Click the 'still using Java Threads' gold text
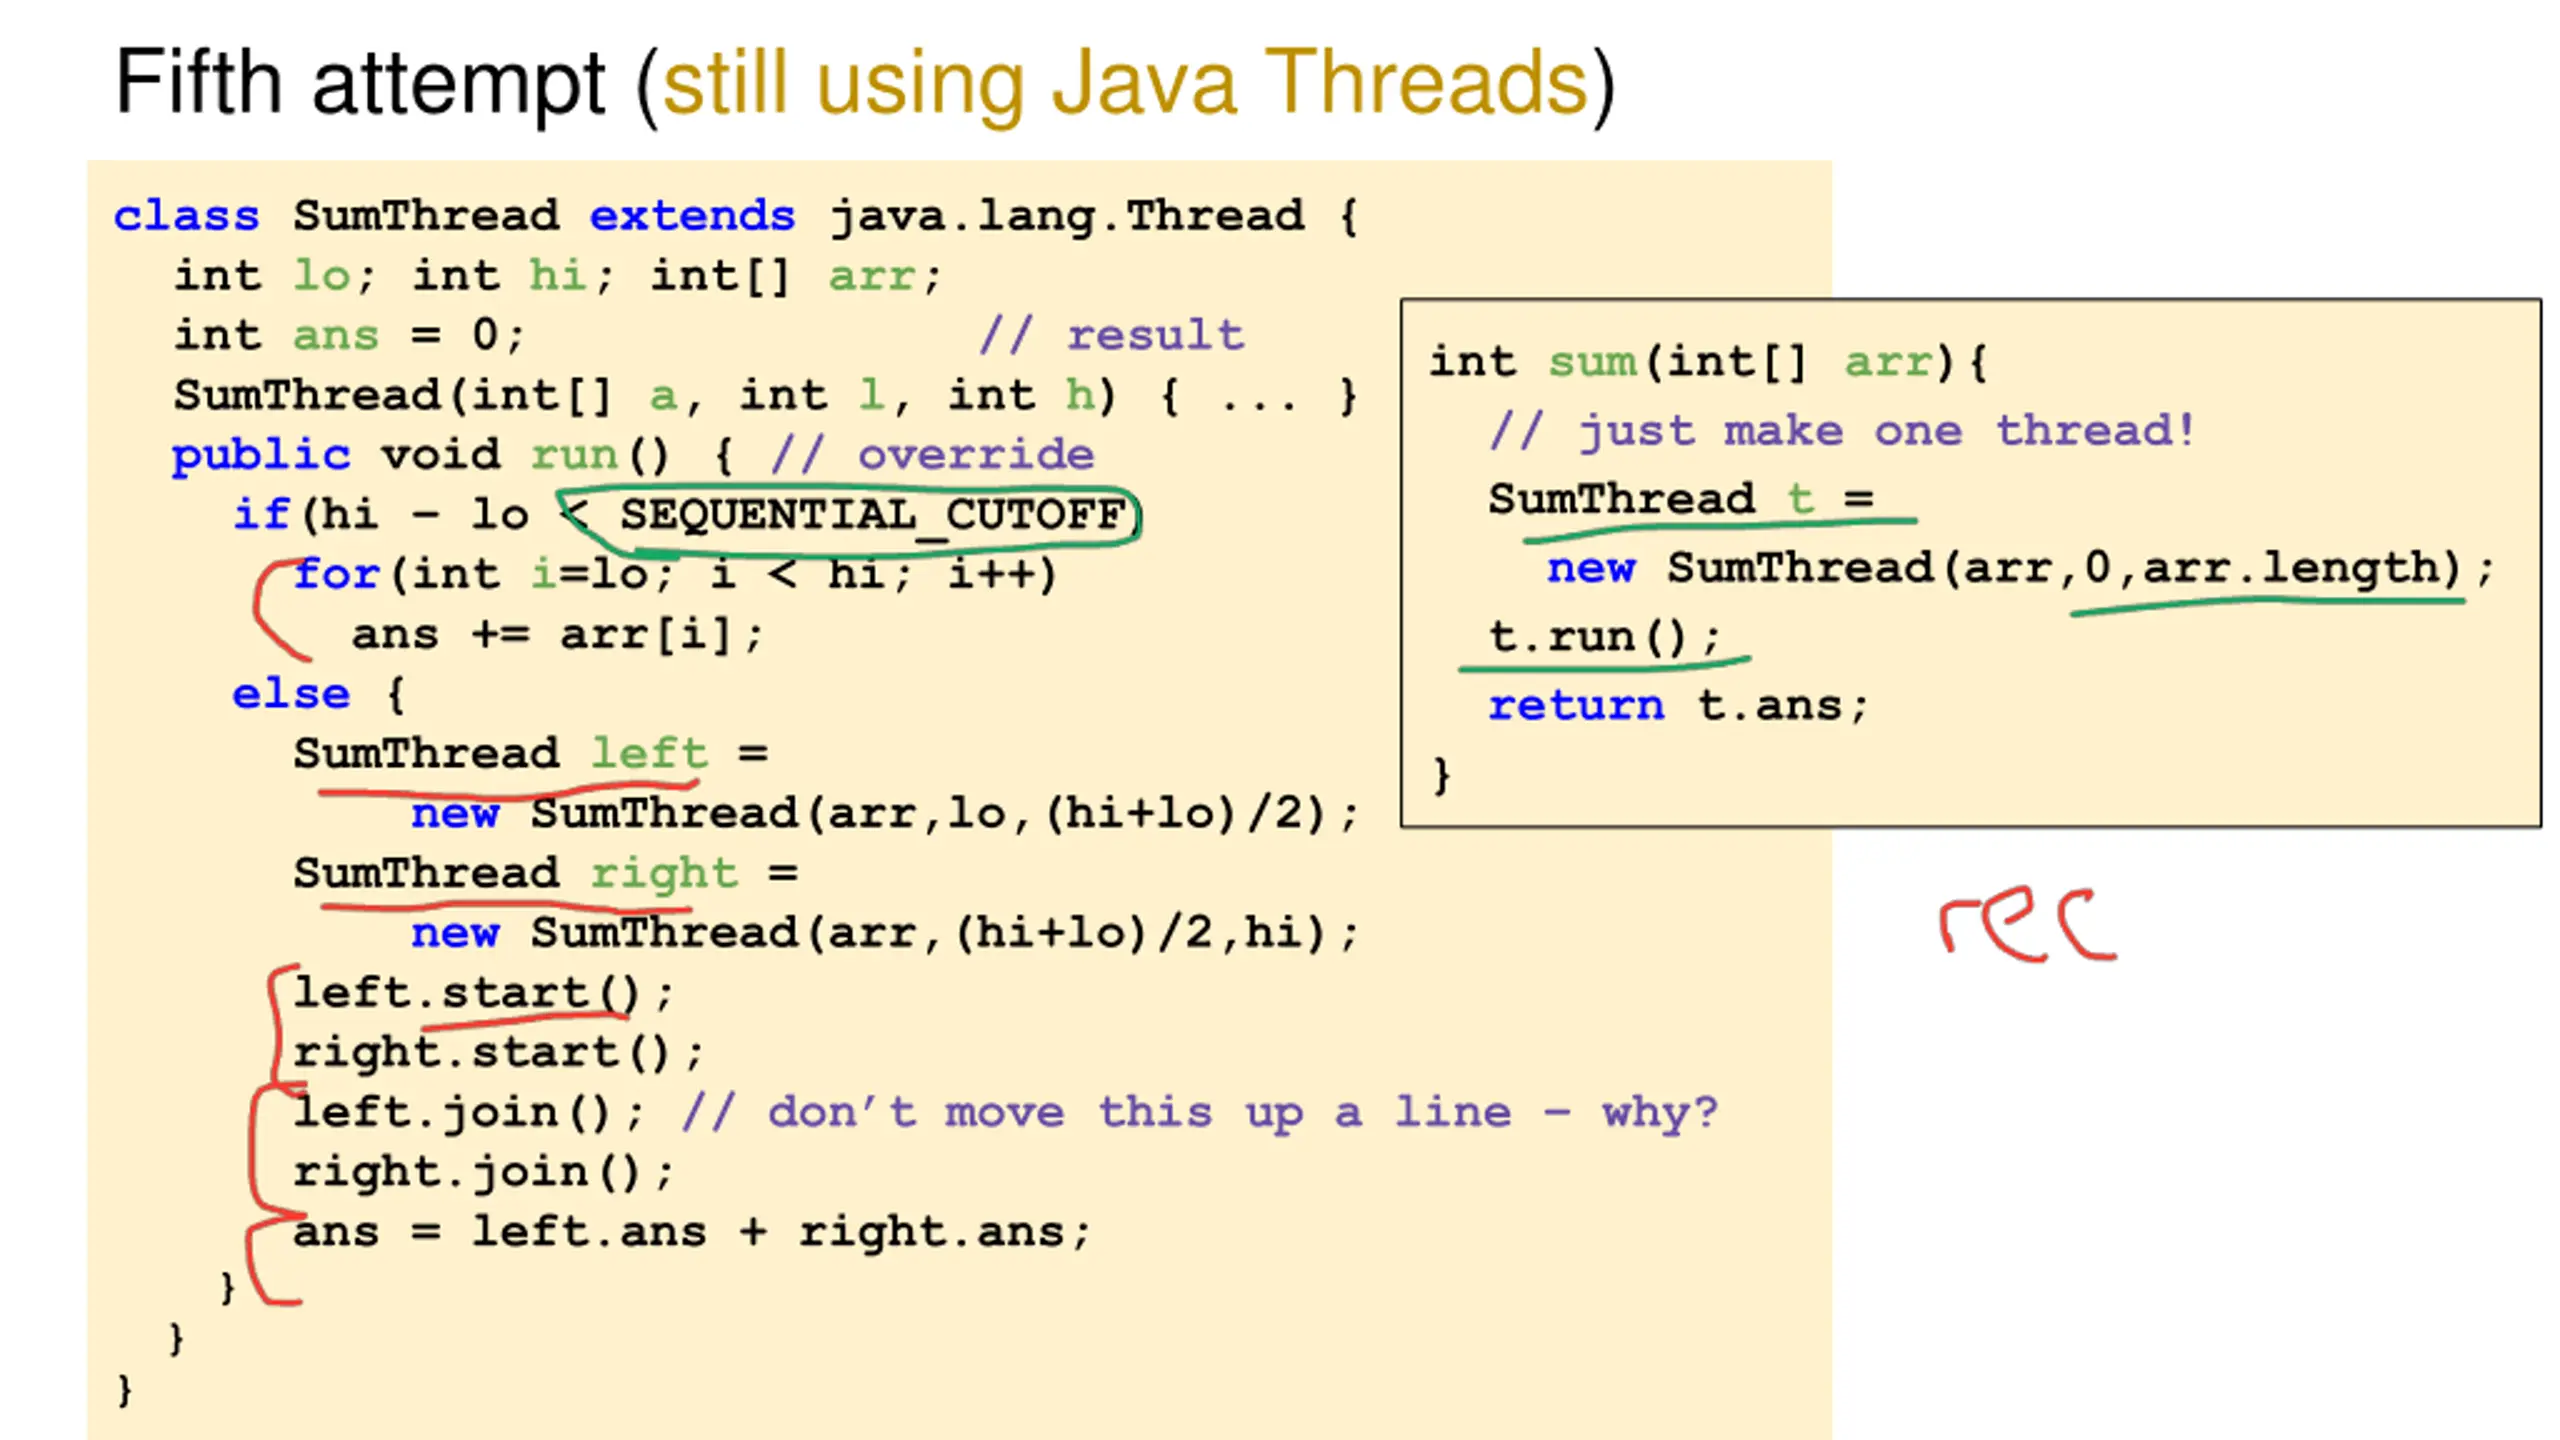Screen dimensions: 2560x1440 (1125, 86)
